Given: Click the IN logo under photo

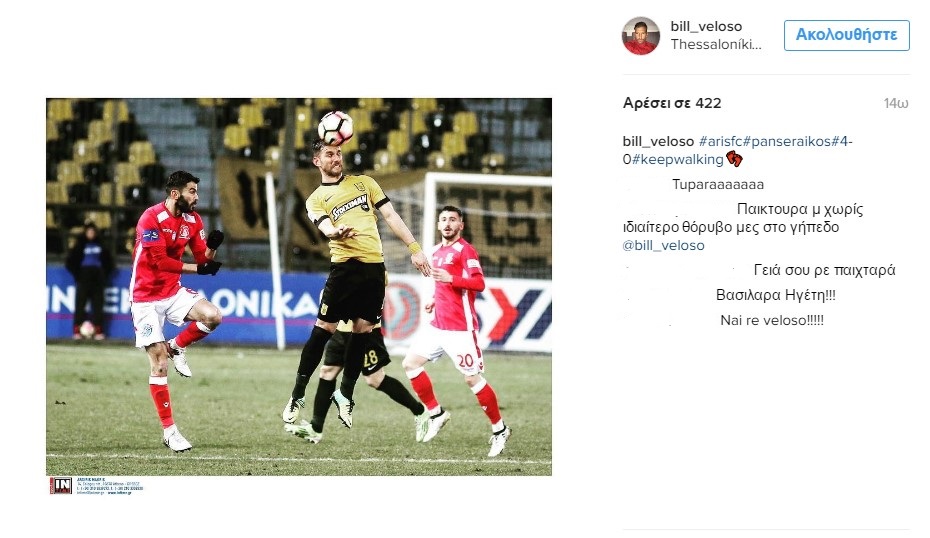Looking at the screenshot, I should coord(60,486).
